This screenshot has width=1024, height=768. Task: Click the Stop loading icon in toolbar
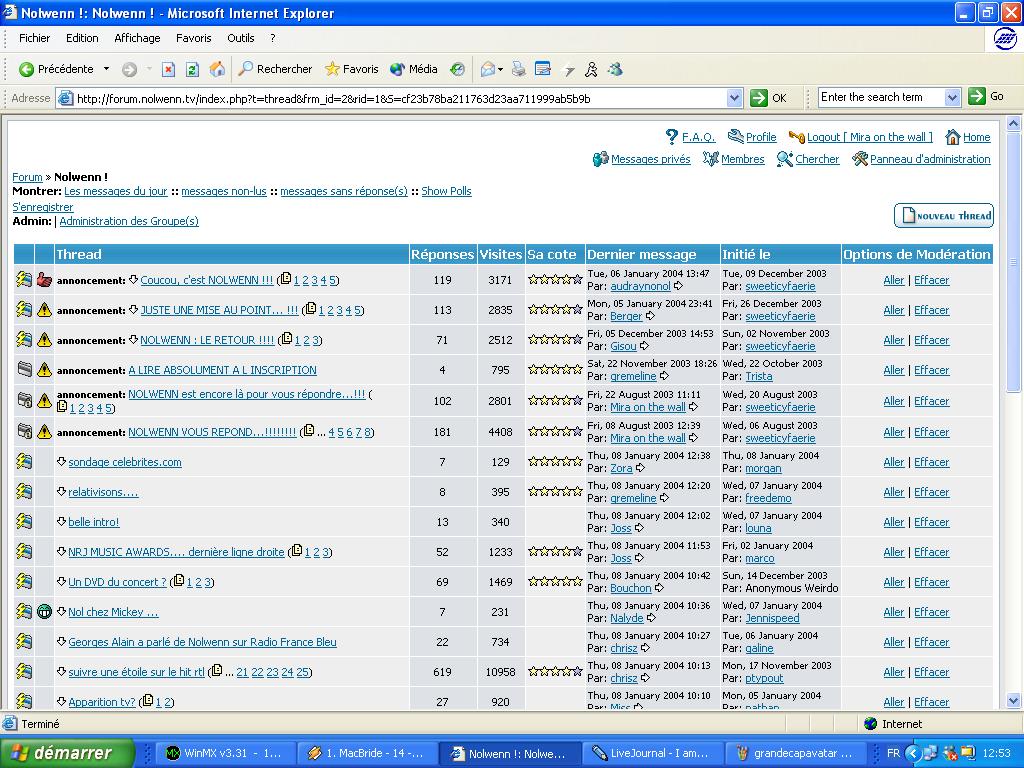click(x=168, y=69)
